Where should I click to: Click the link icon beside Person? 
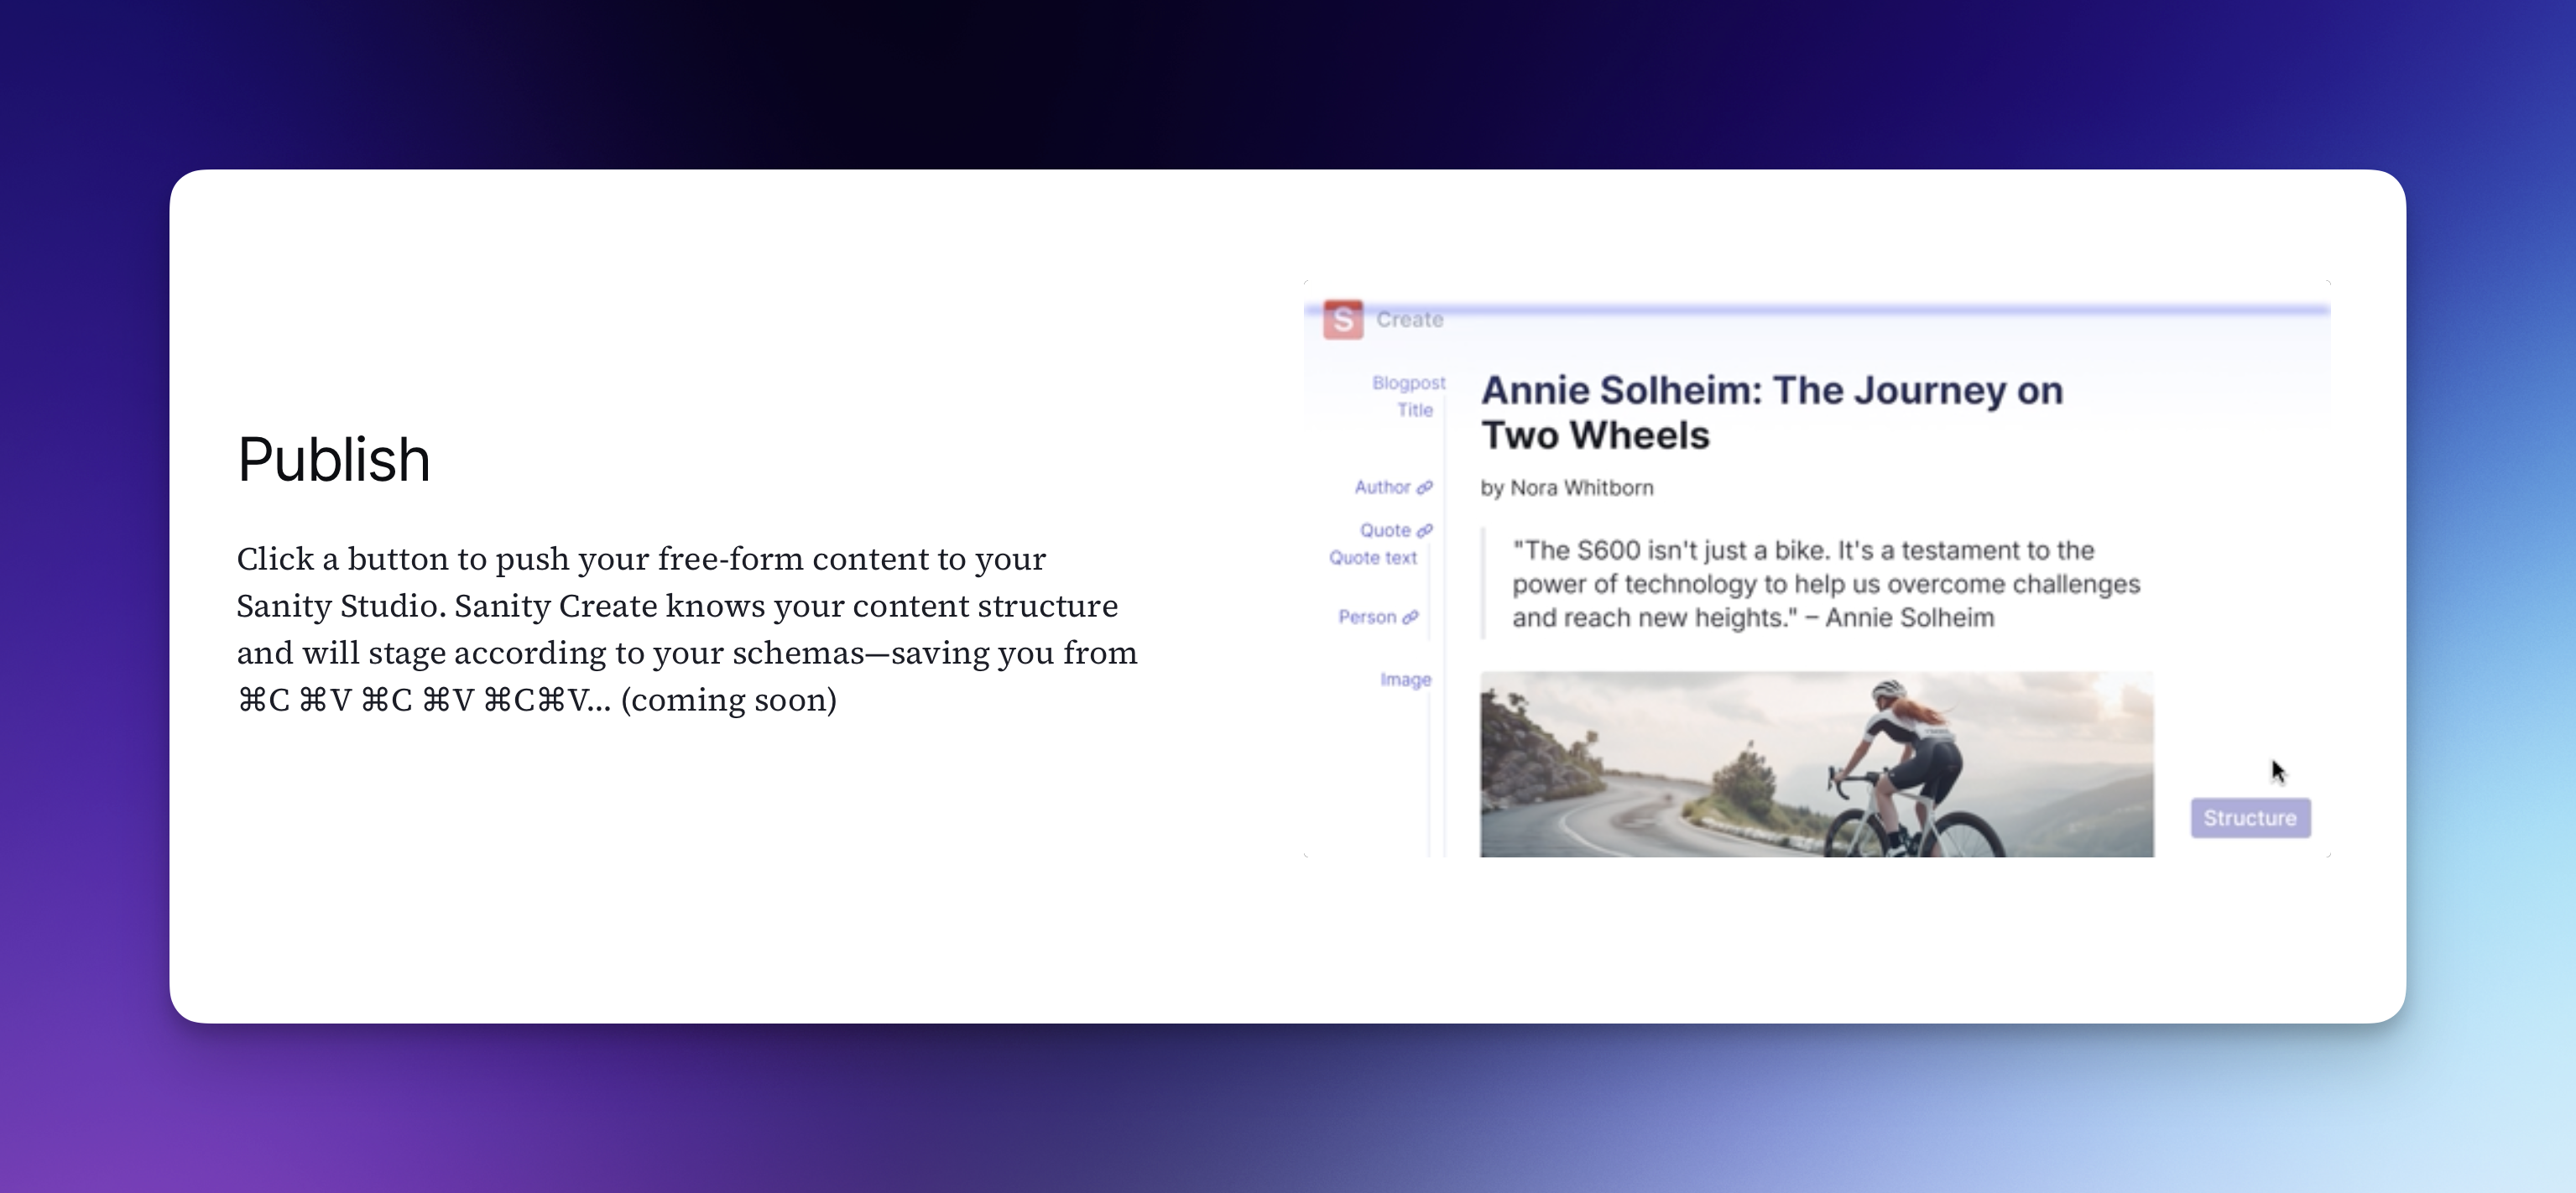coord(1410,618)
